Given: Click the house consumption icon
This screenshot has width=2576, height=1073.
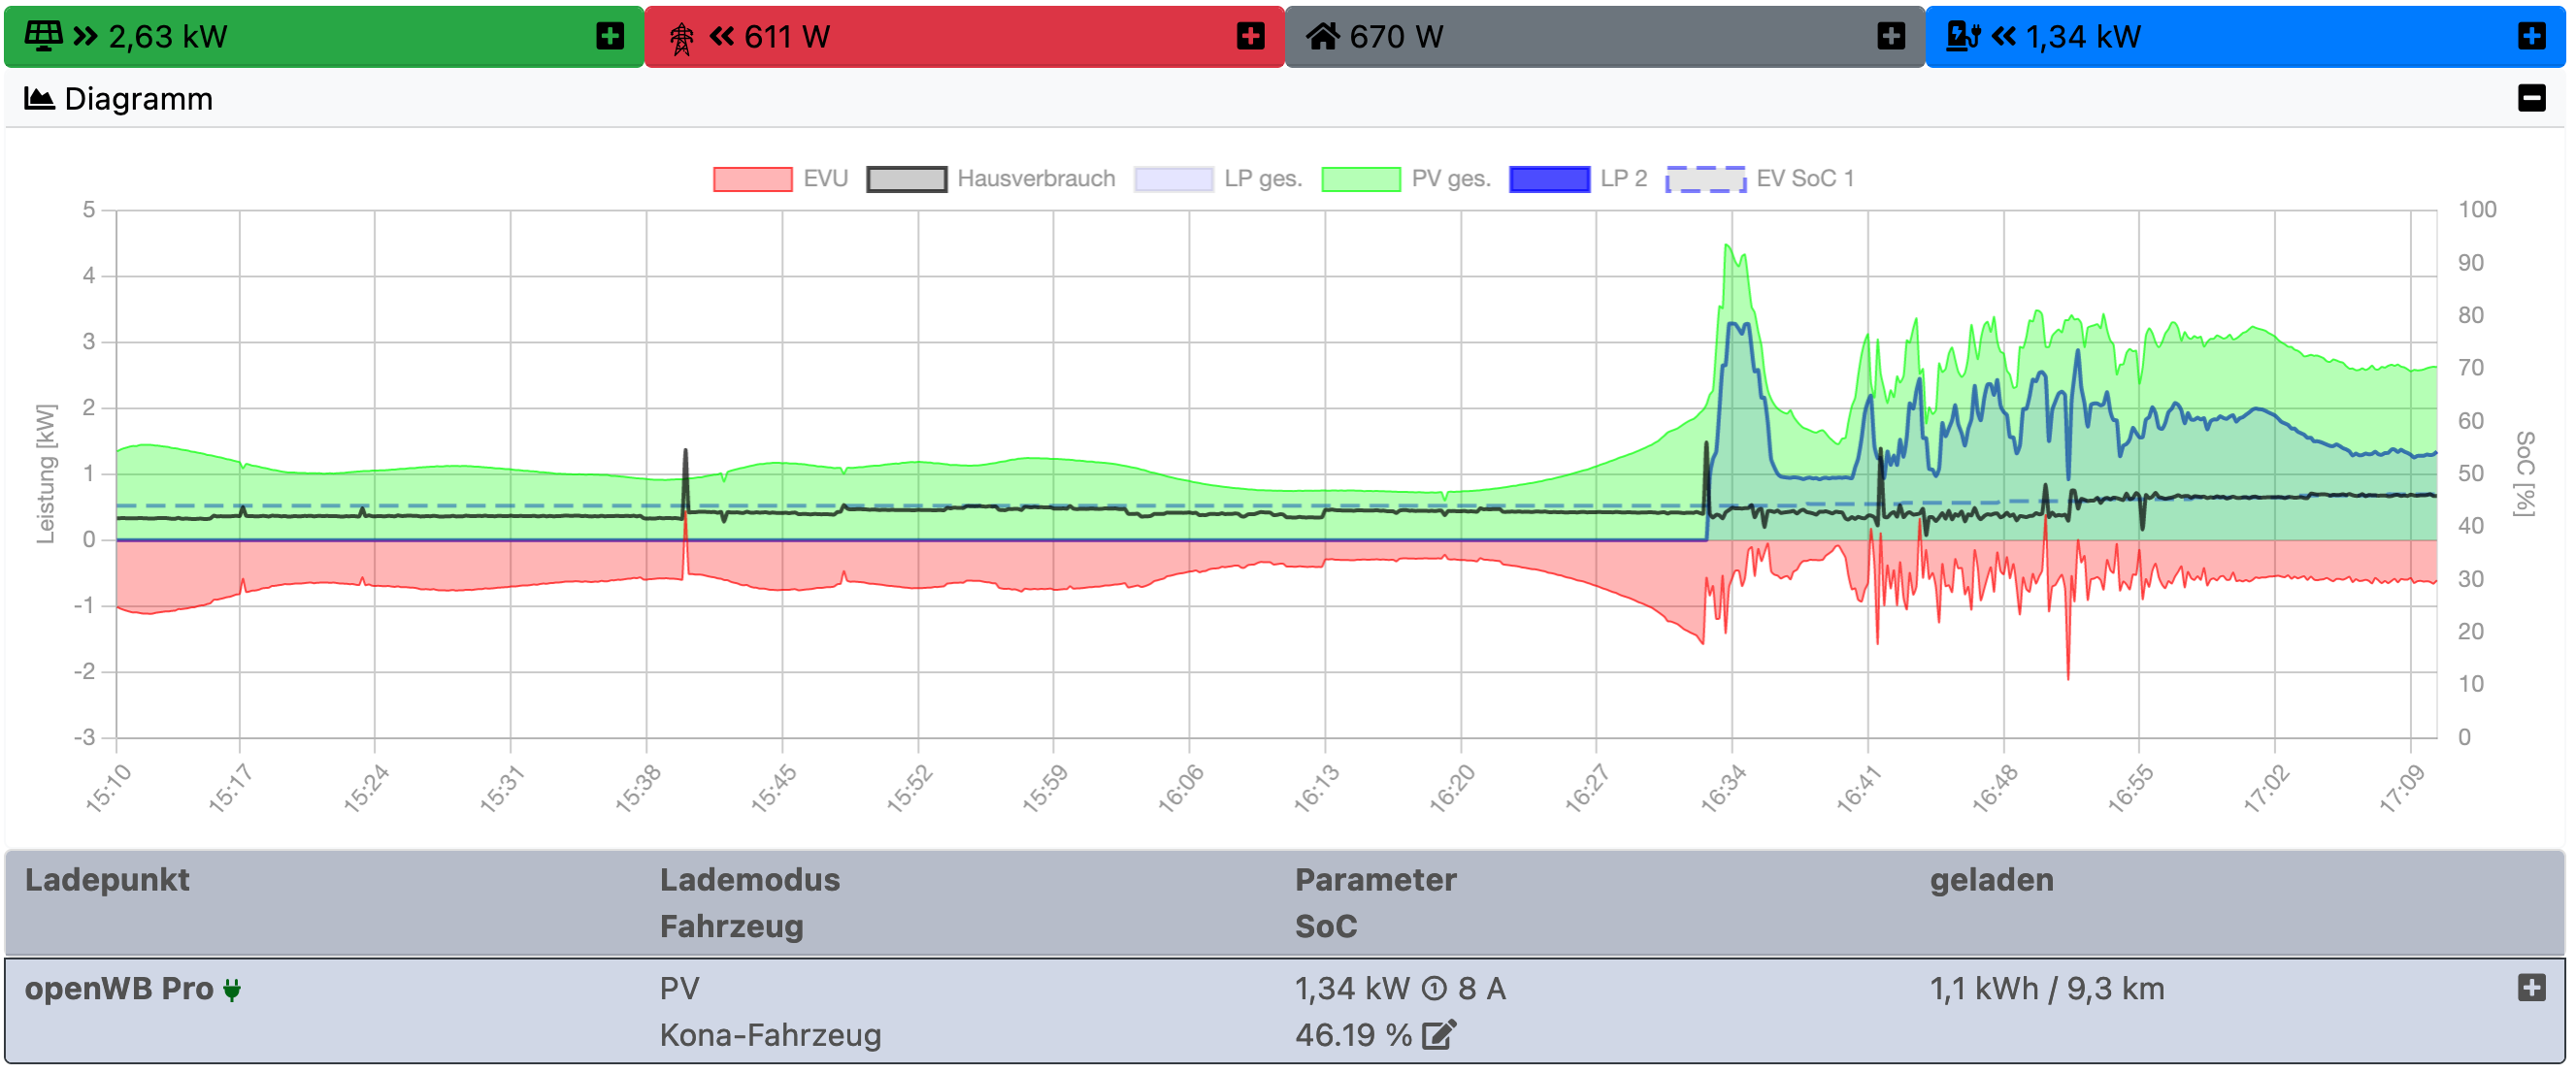Looking at the screenshot, I should (1322, 37).
